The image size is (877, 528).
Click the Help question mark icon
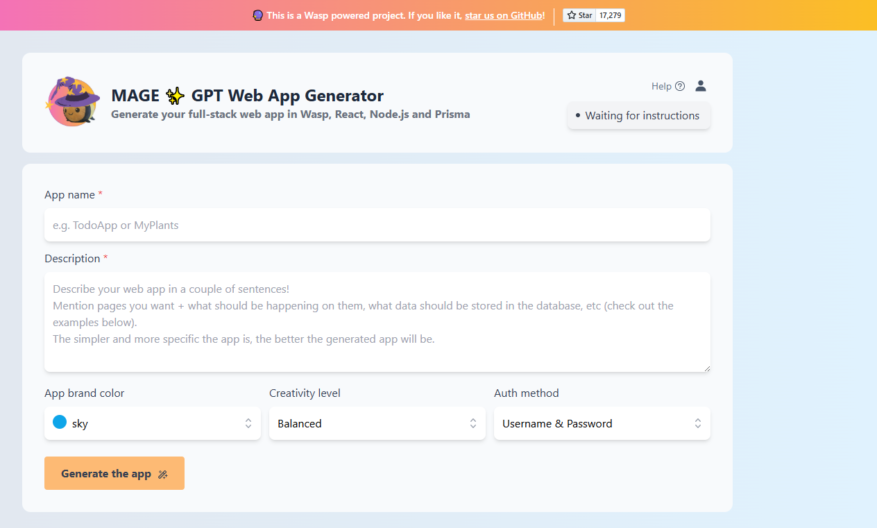(680, 86)
